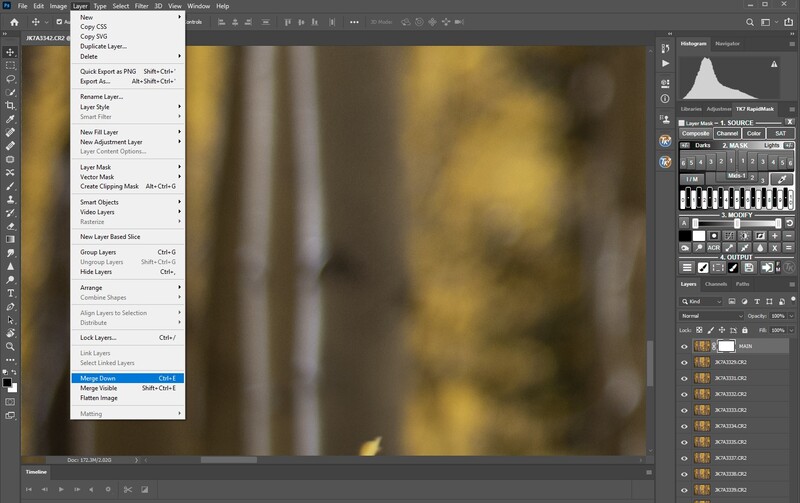
Task: Click the SAT source button
Action: [780, 133]
